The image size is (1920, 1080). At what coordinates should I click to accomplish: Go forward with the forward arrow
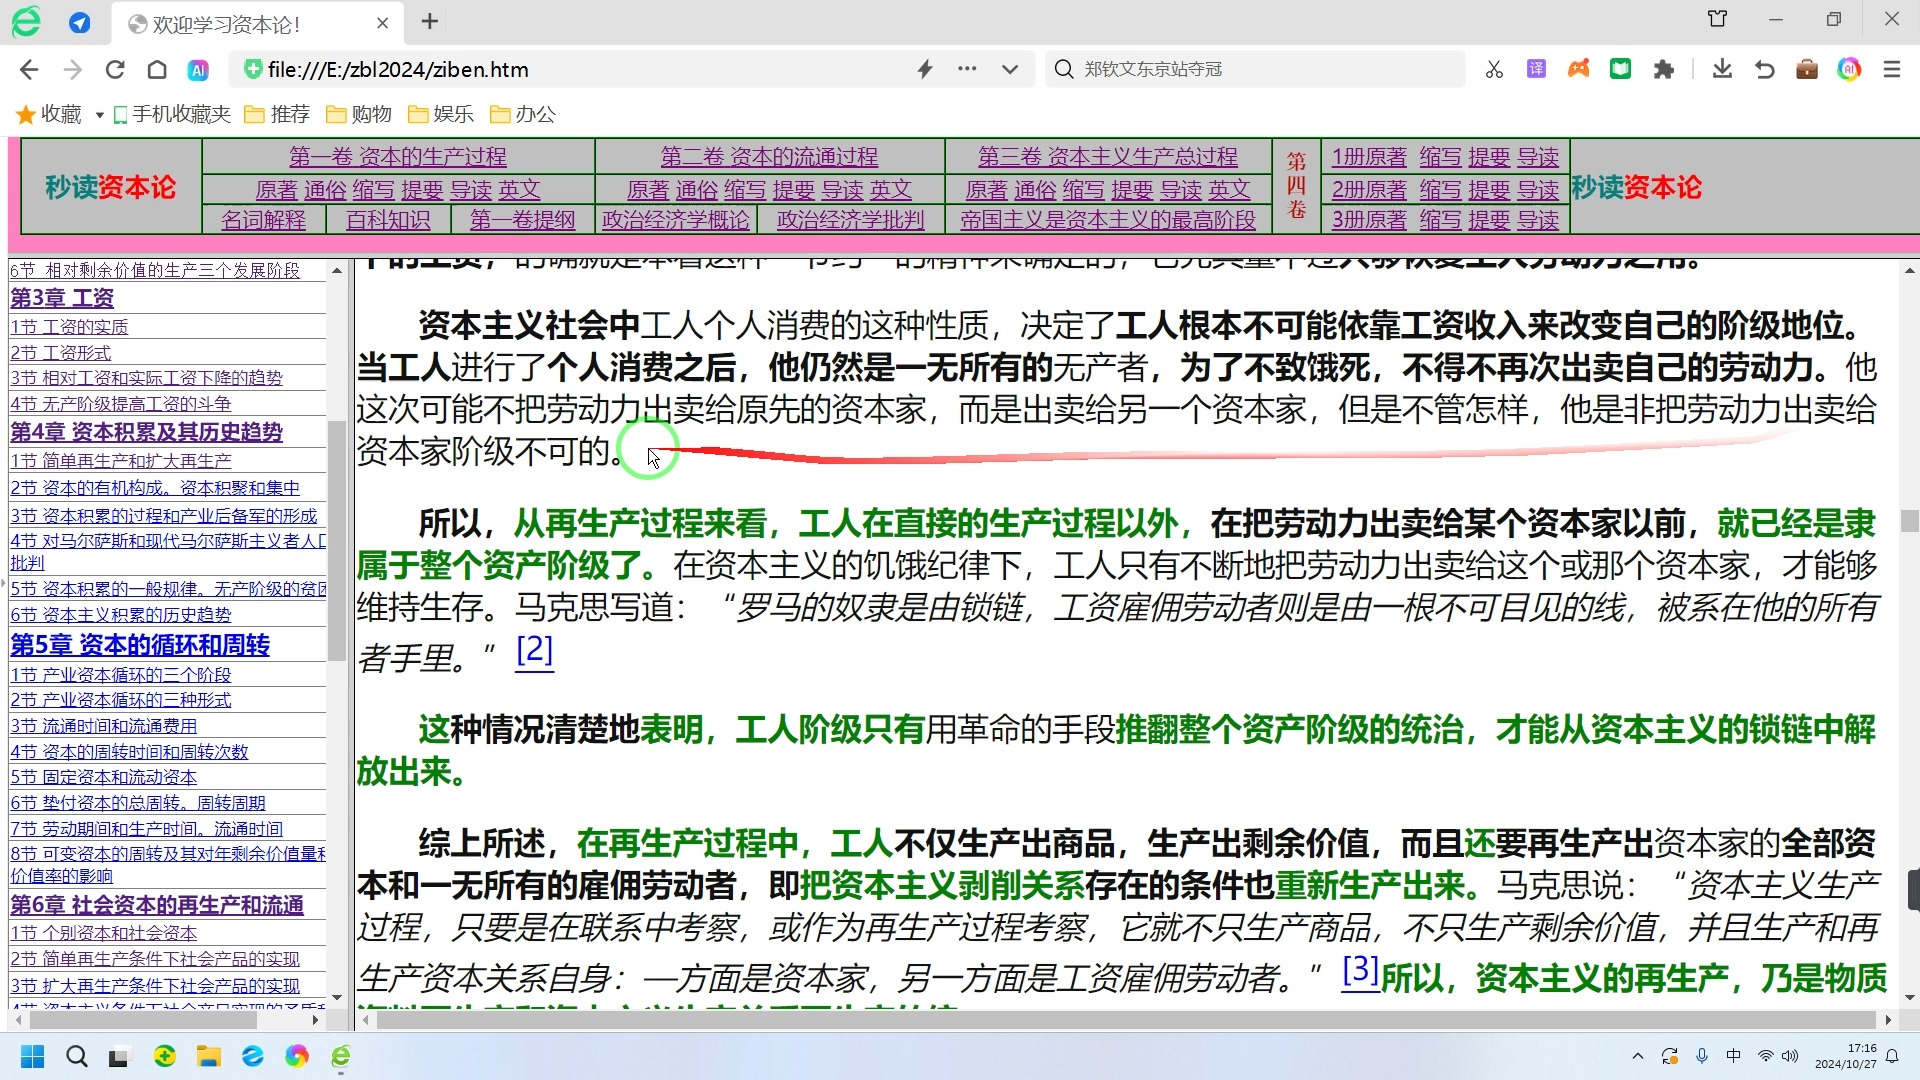(x=72, y=69)
